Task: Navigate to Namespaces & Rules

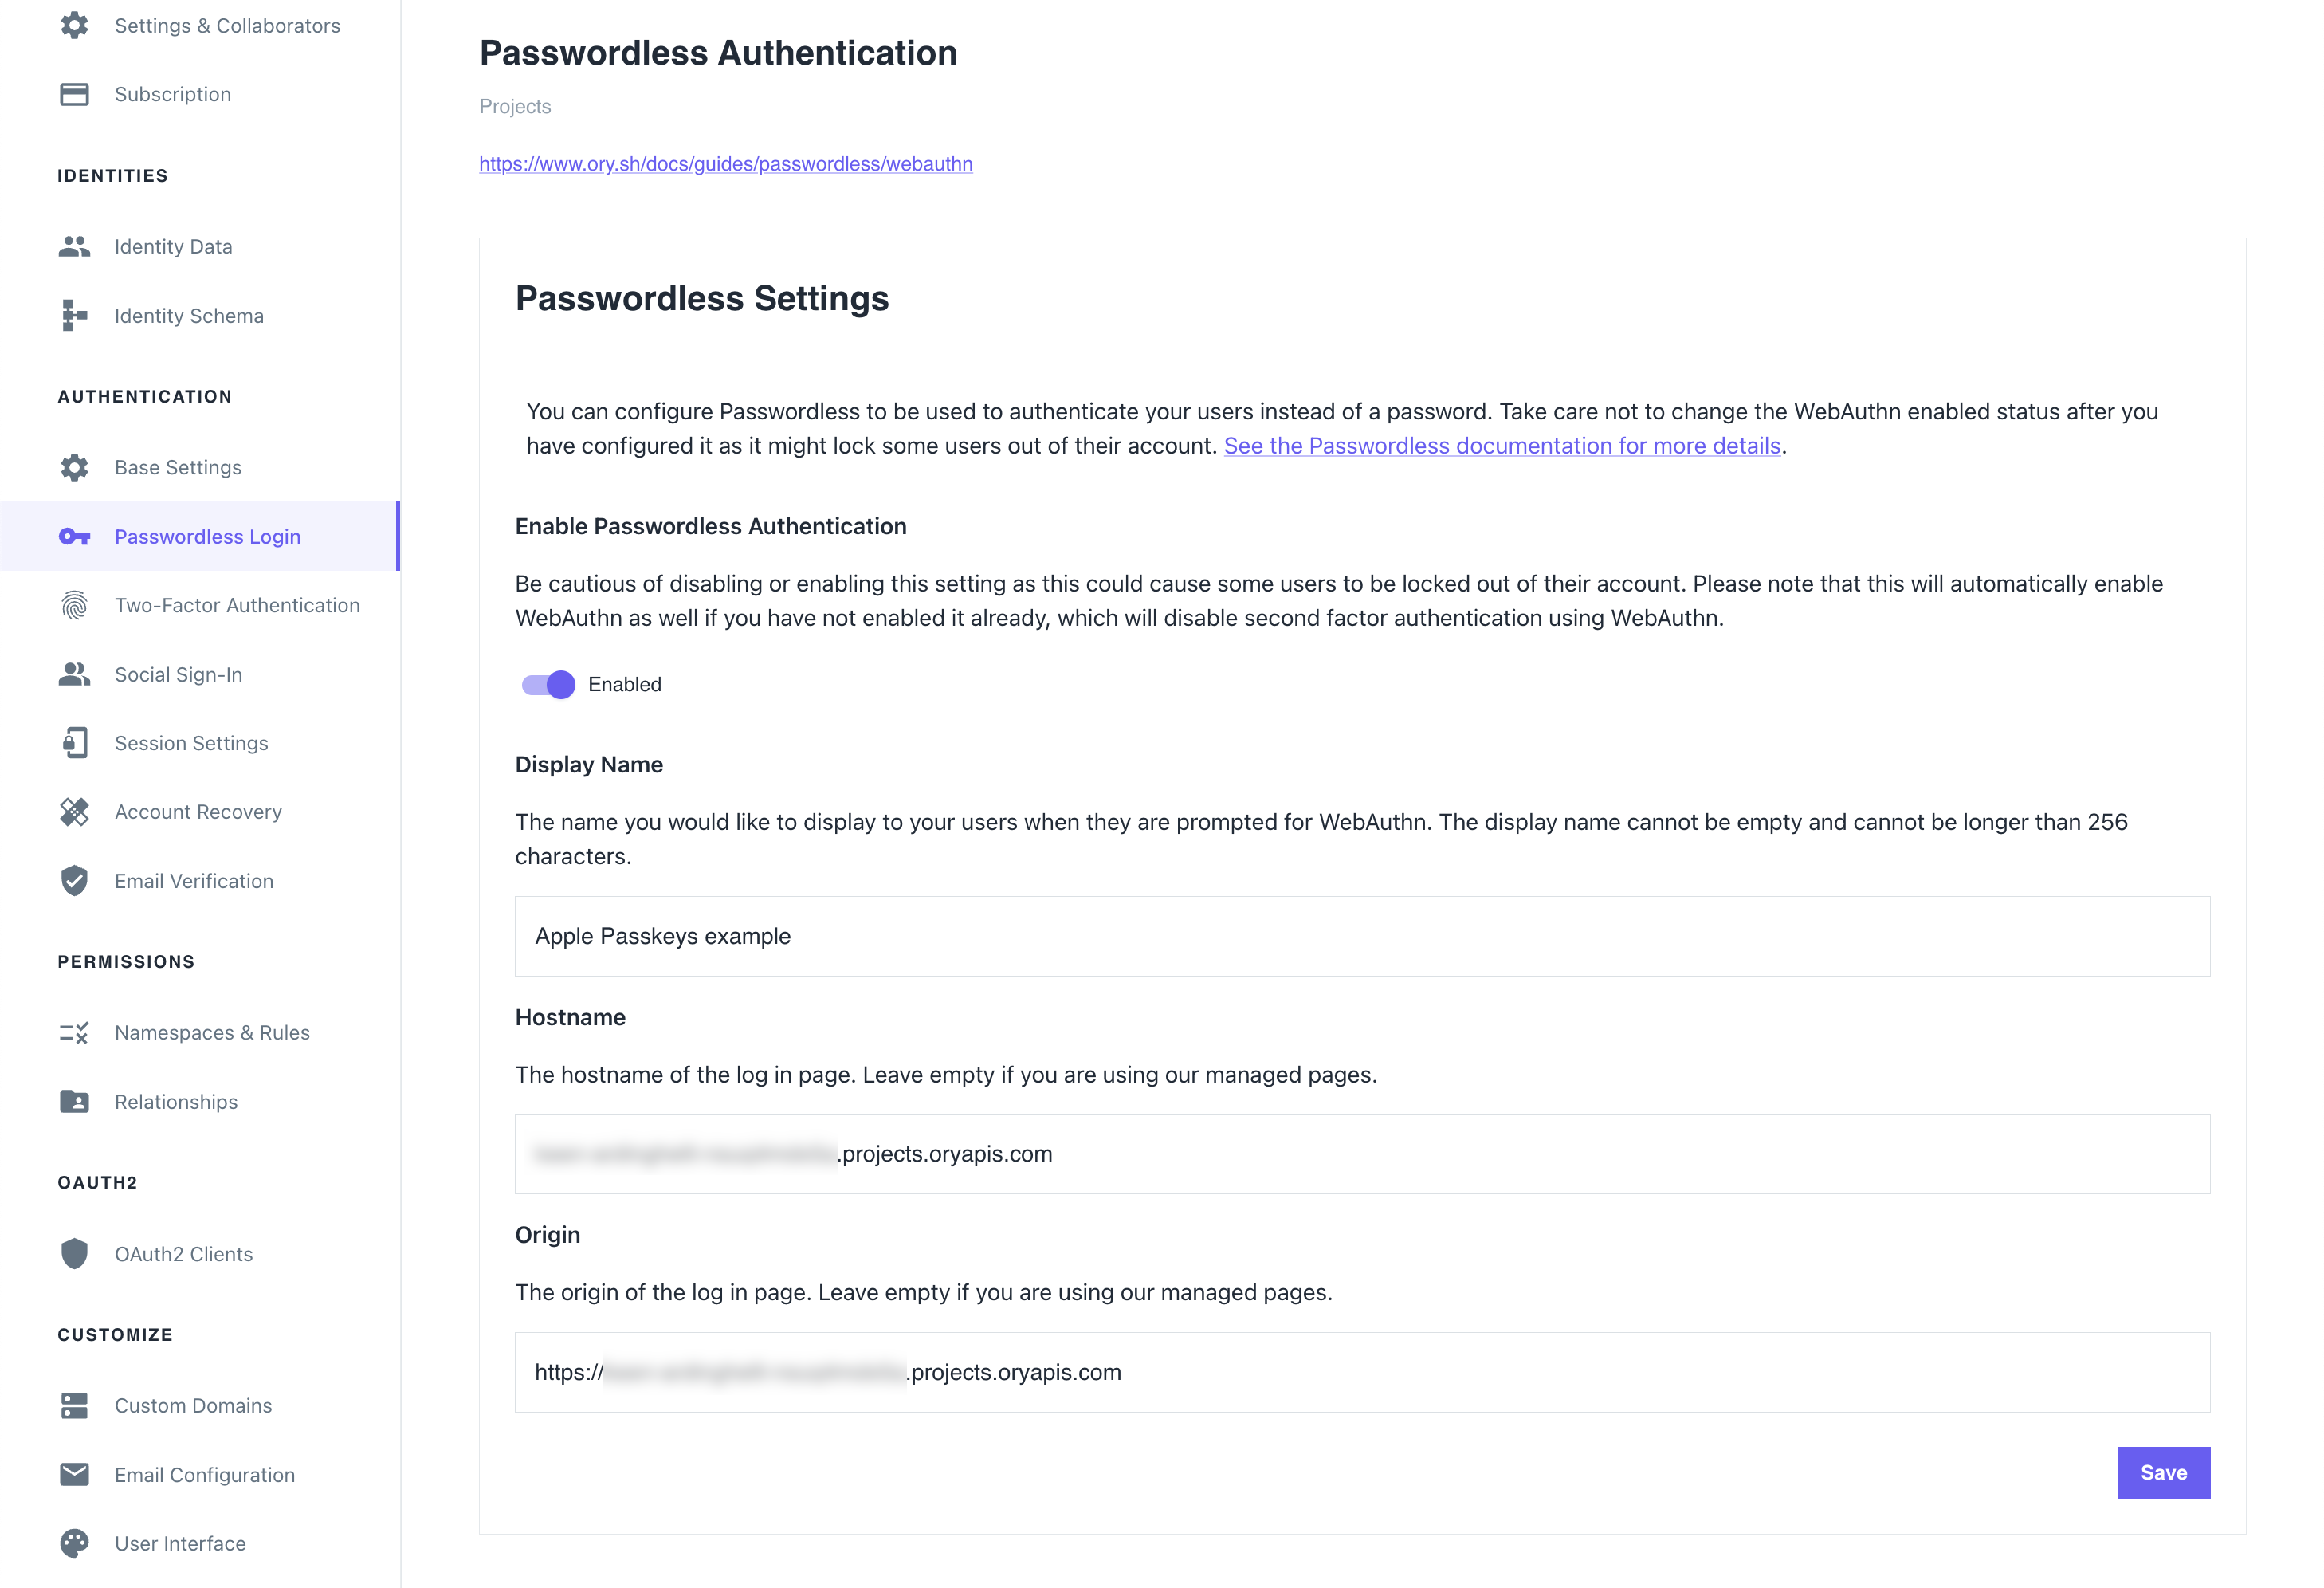Action: click(211, 1032)
